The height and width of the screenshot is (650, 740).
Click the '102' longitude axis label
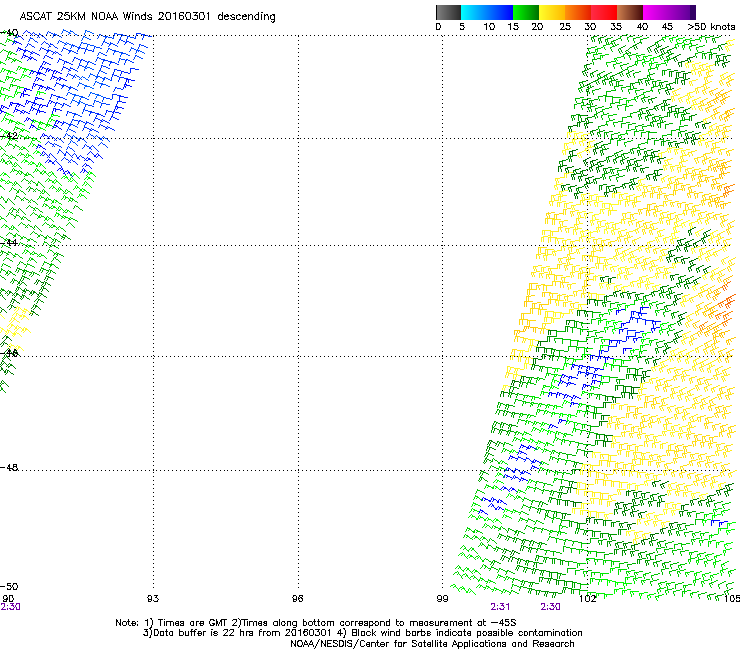(588, 599)
